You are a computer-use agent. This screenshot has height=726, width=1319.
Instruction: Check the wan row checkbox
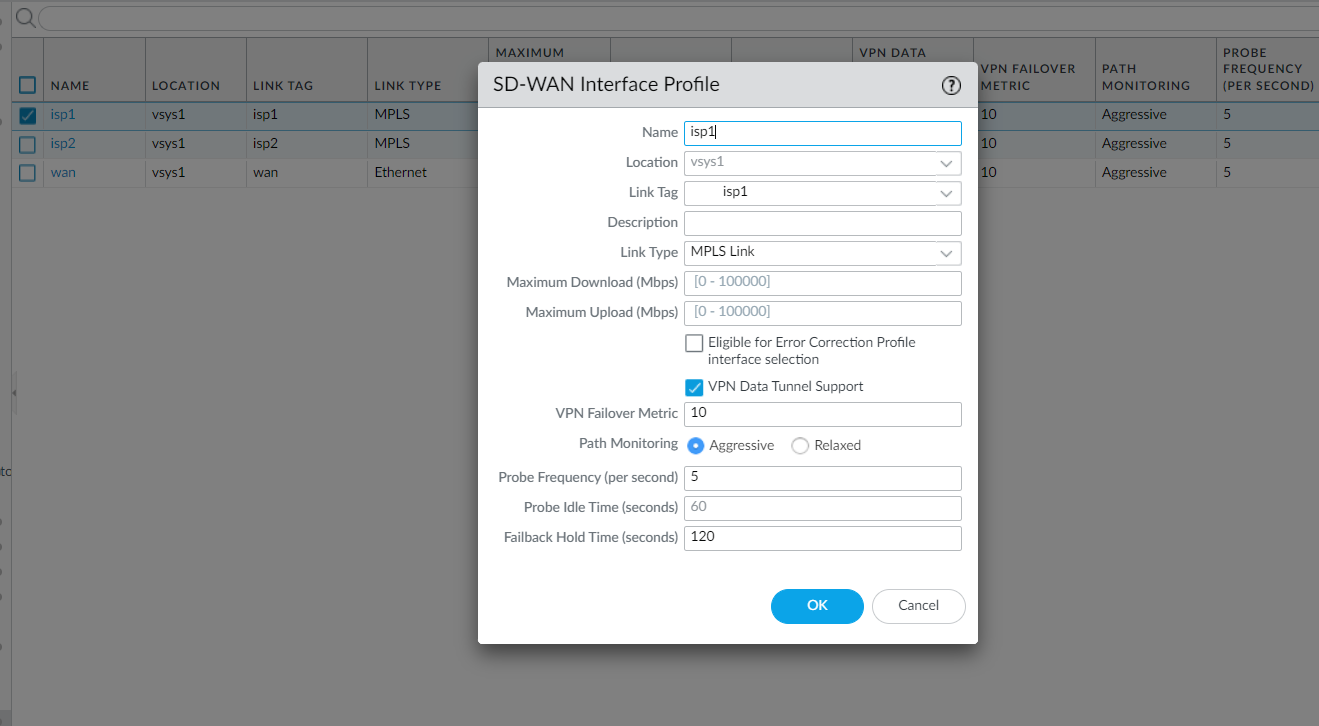coord(27,172)
